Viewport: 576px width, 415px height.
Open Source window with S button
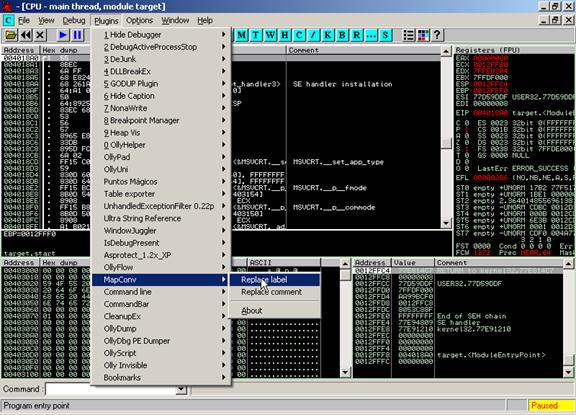pos(385,35)
